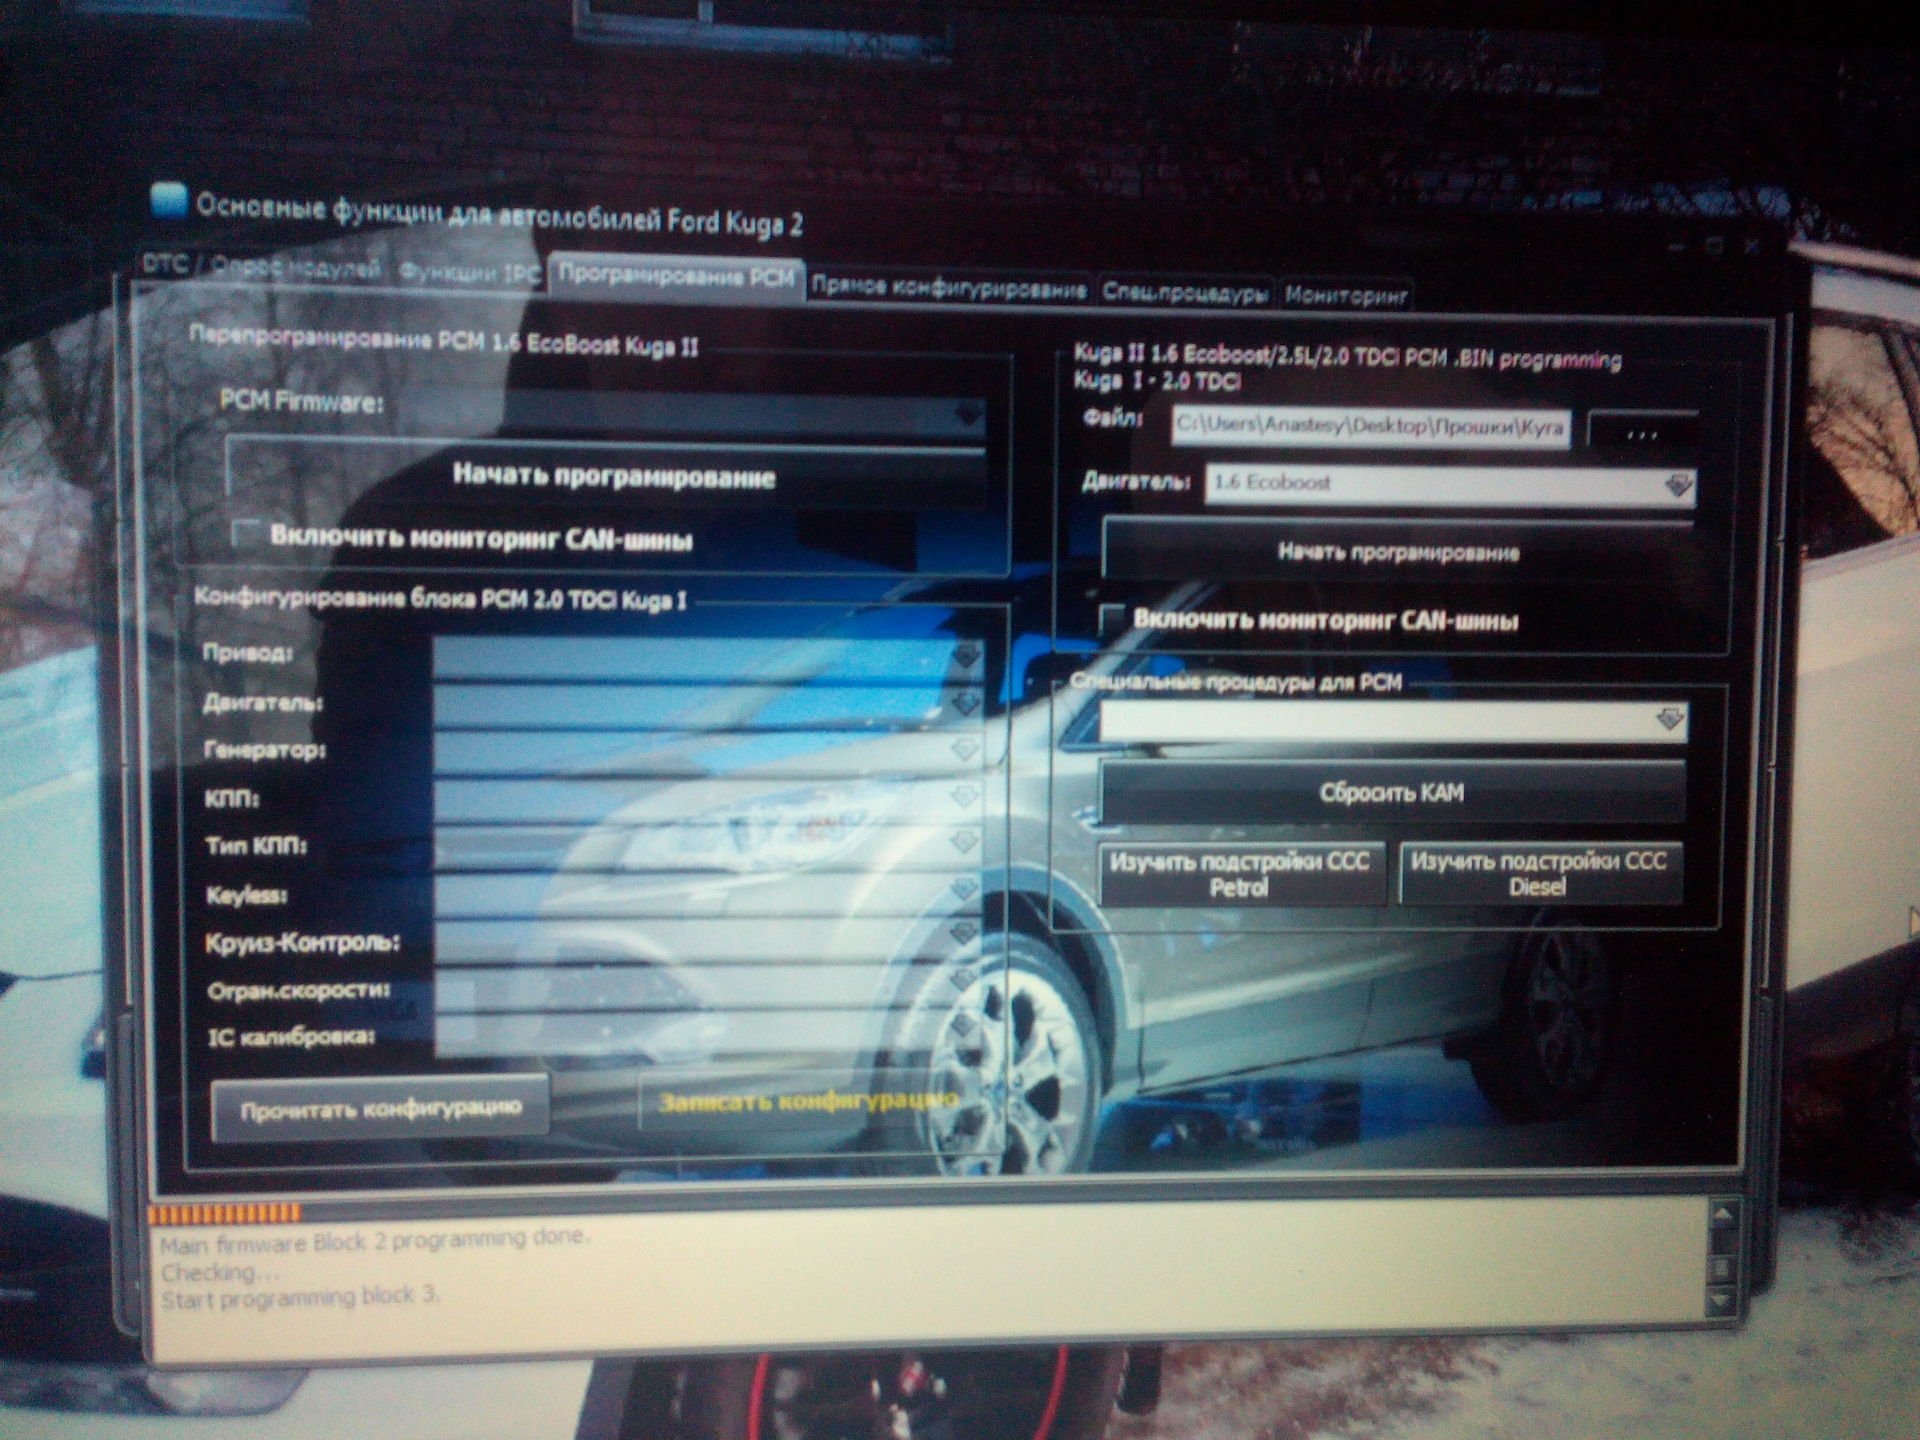Viewport: 1920px width, 1440px height.
Task: Open special PCM procedures dropdown
Action: pyautogui.click(x=1668, y=720)
